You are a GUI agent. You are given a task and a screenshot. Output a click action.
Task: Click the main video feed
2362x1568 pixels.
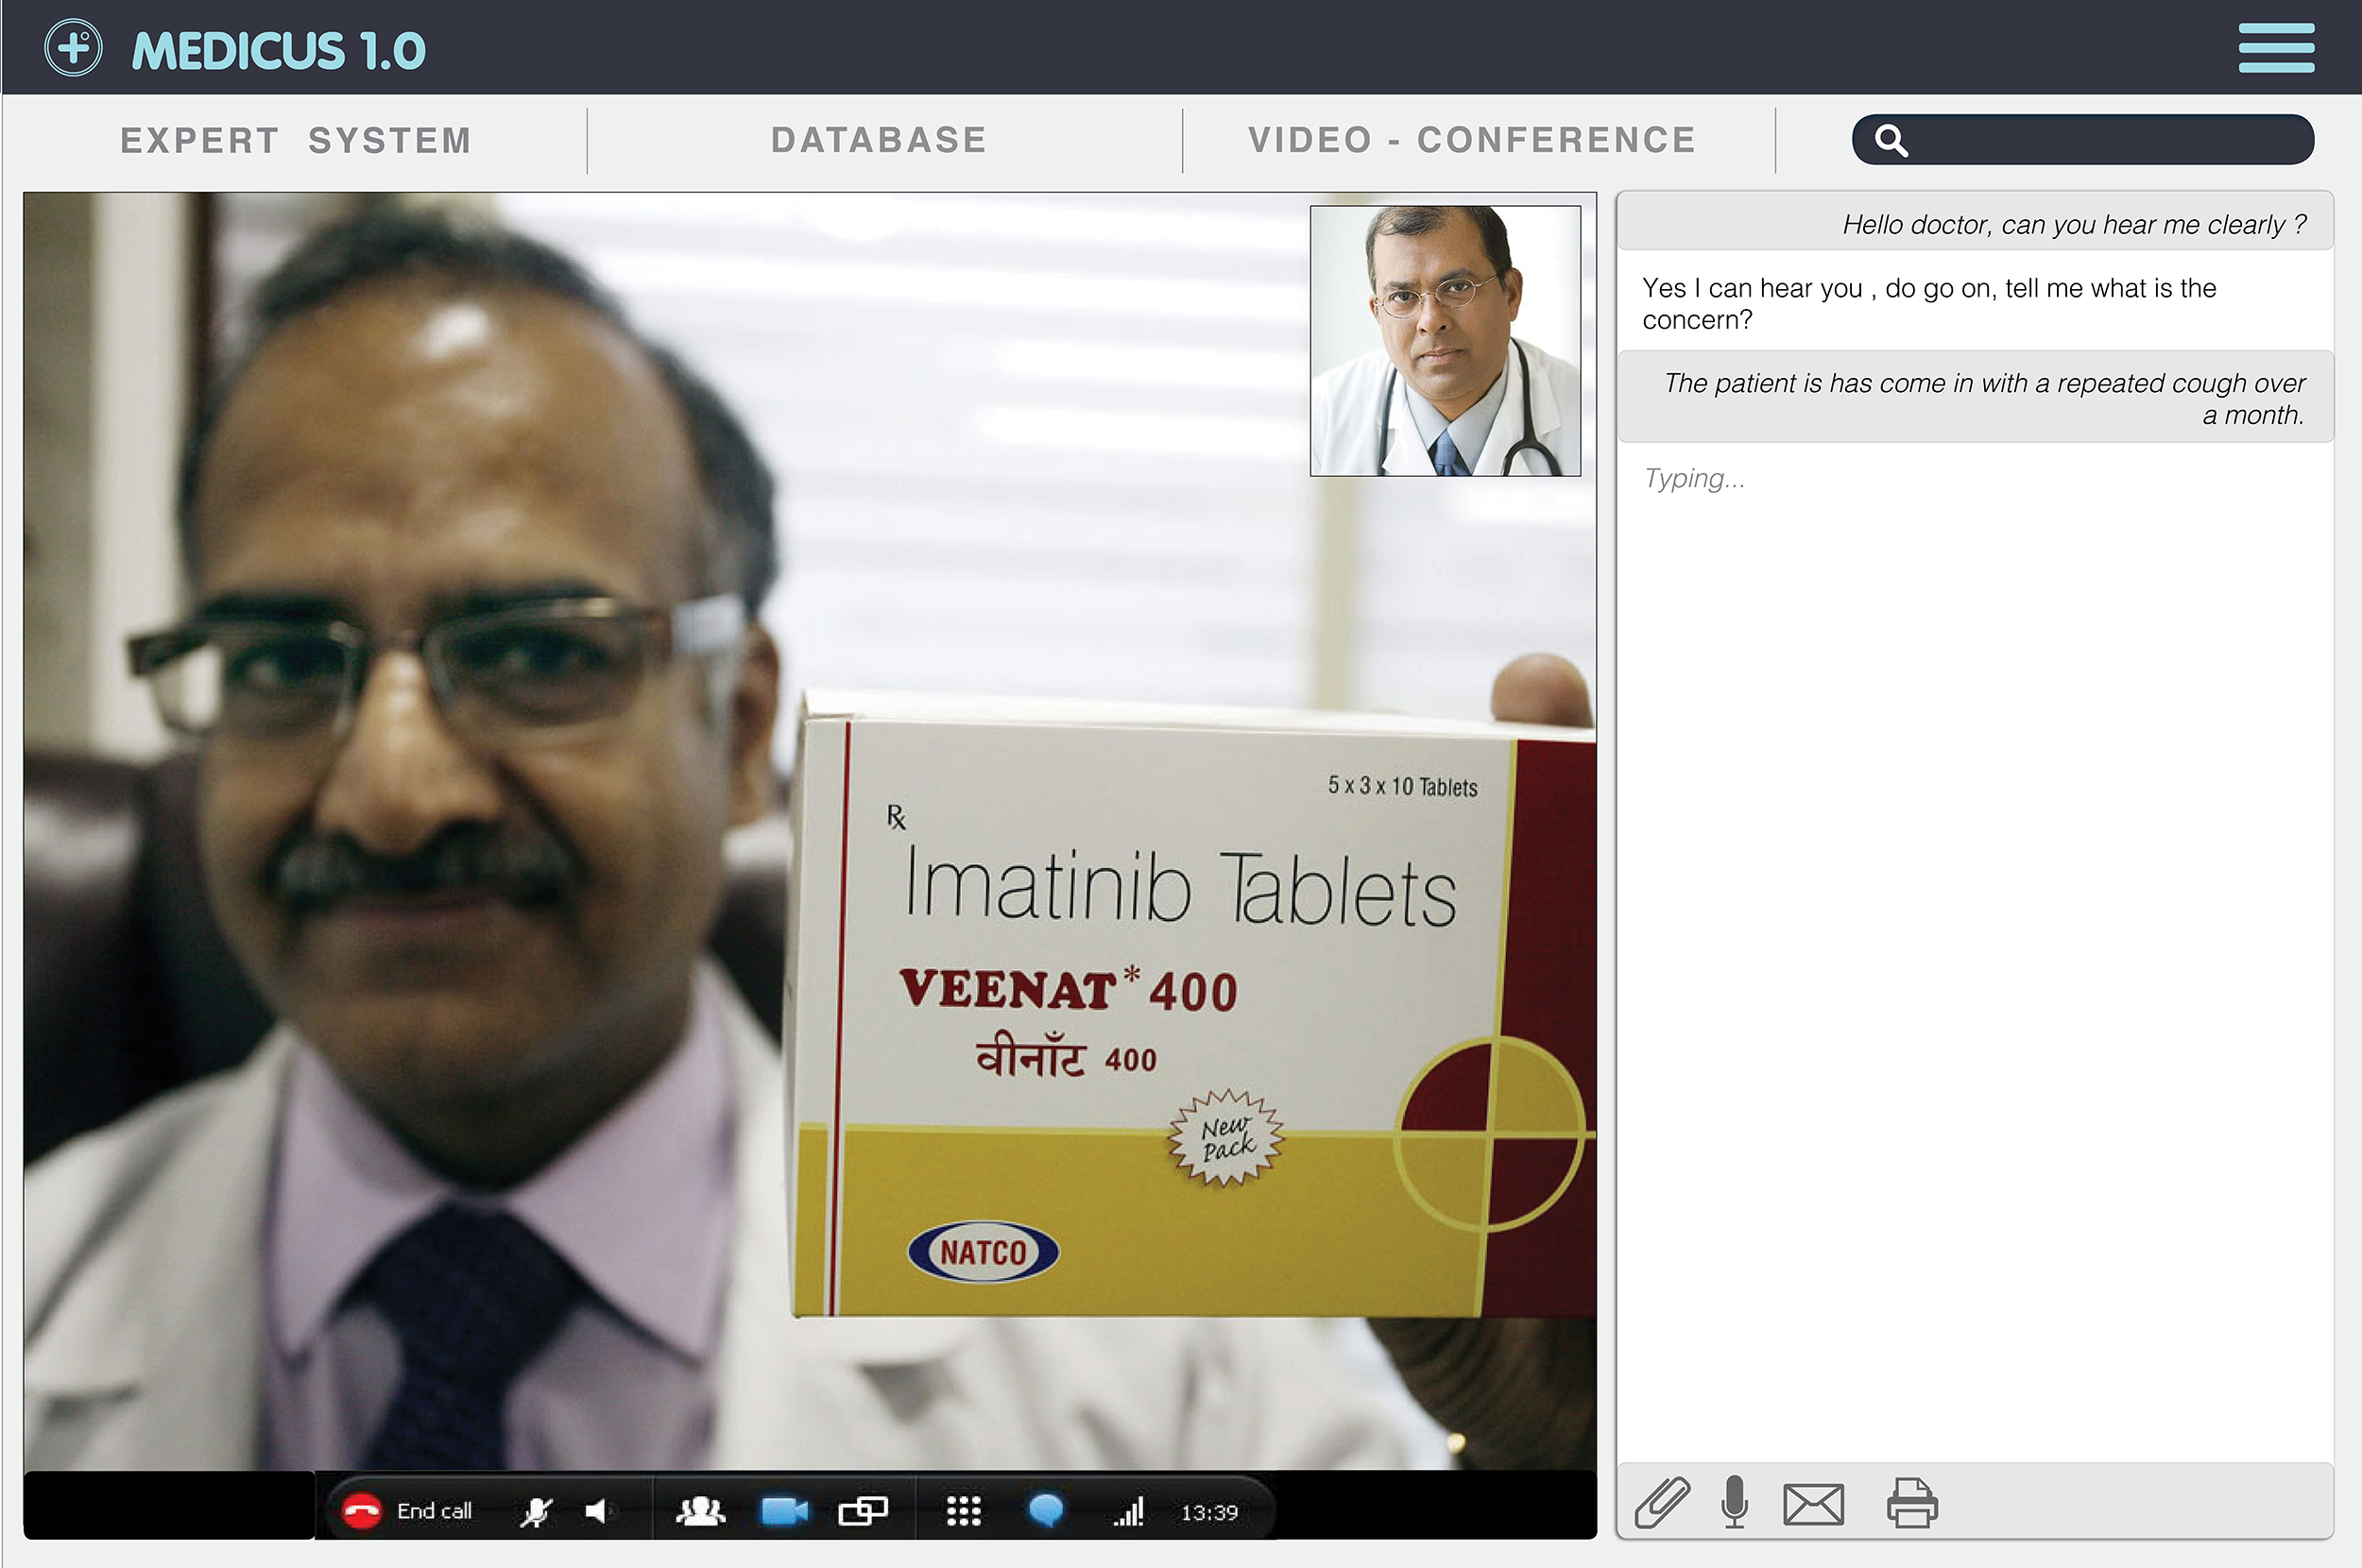(810, 830)
